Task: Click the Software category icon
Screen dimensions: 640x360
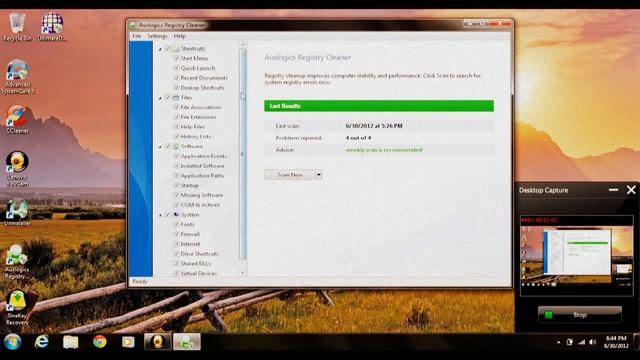Action: tap(176, 146)
